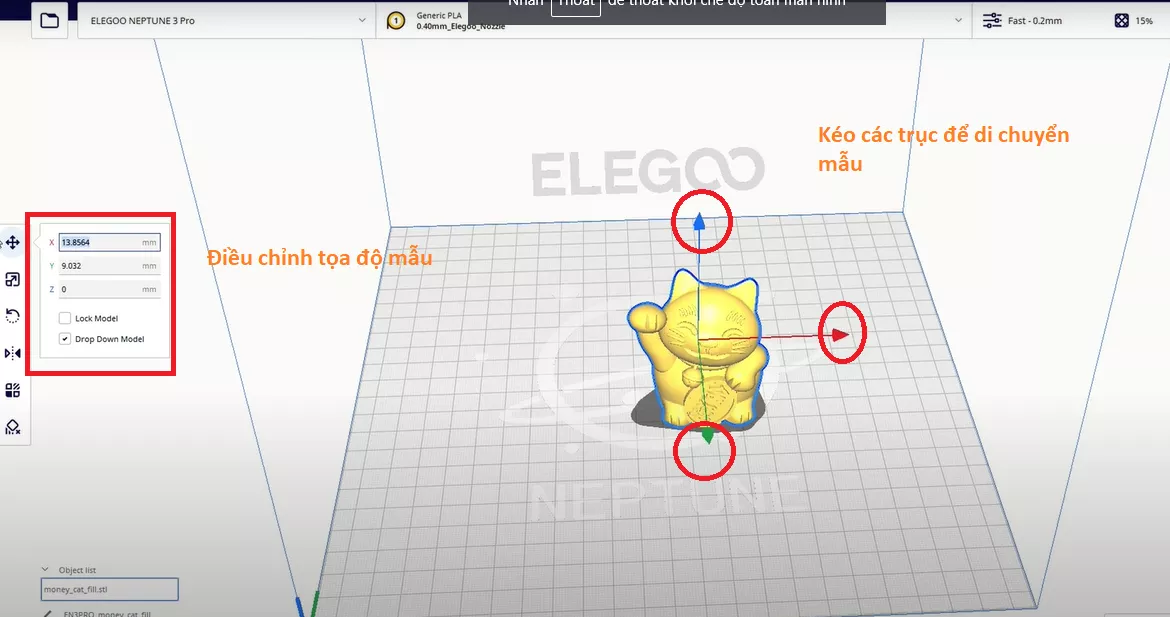Uncheck Drop Down Model
Viewport: 1170px width, 617px height.
pyautogui.click(x=65, y=339)
